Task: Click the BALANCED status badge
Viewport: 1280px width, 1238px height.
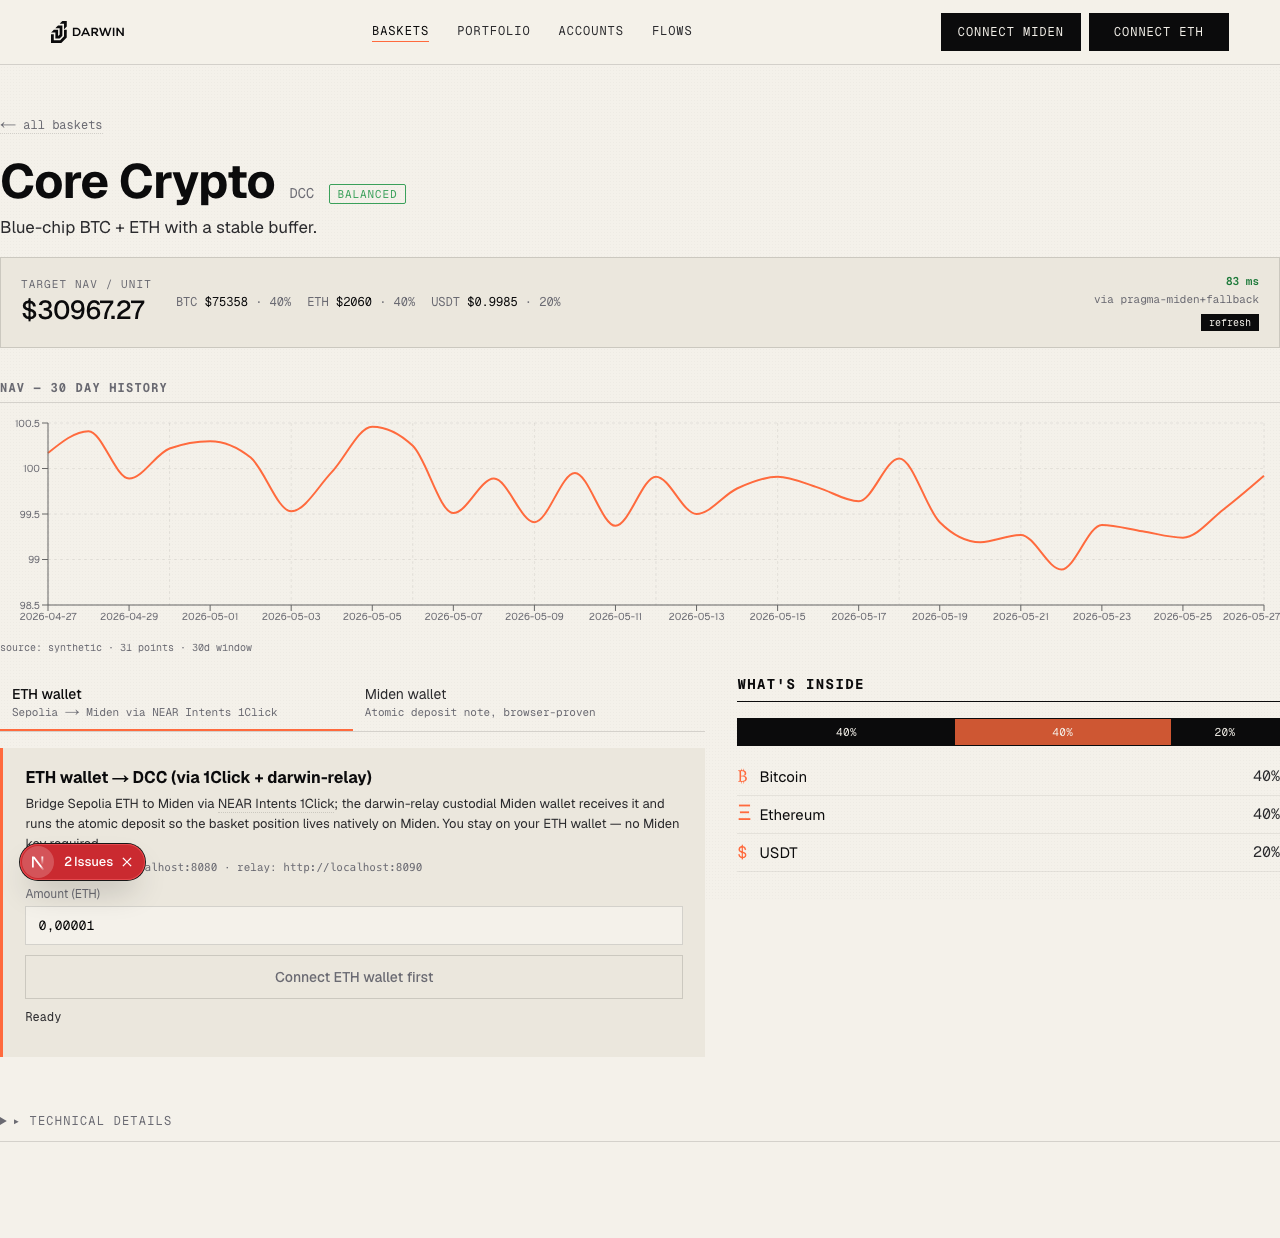Action: click(x=367, y=194)
